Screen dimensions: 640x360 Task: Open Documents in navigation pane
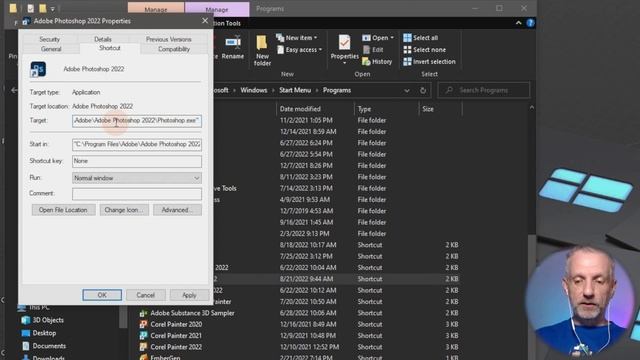tap(43, 346)
